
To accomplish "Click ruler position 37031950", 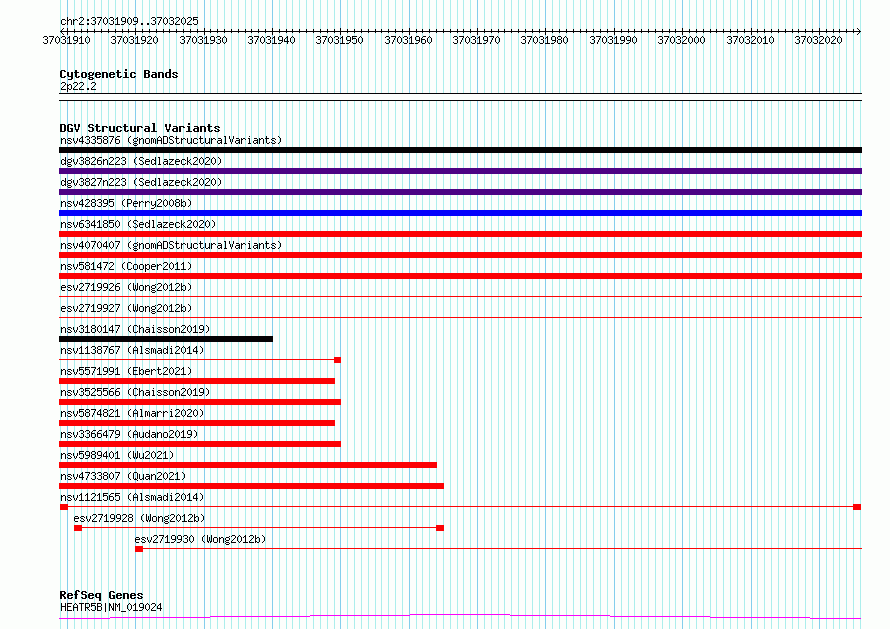I will (x=339, y=40).
